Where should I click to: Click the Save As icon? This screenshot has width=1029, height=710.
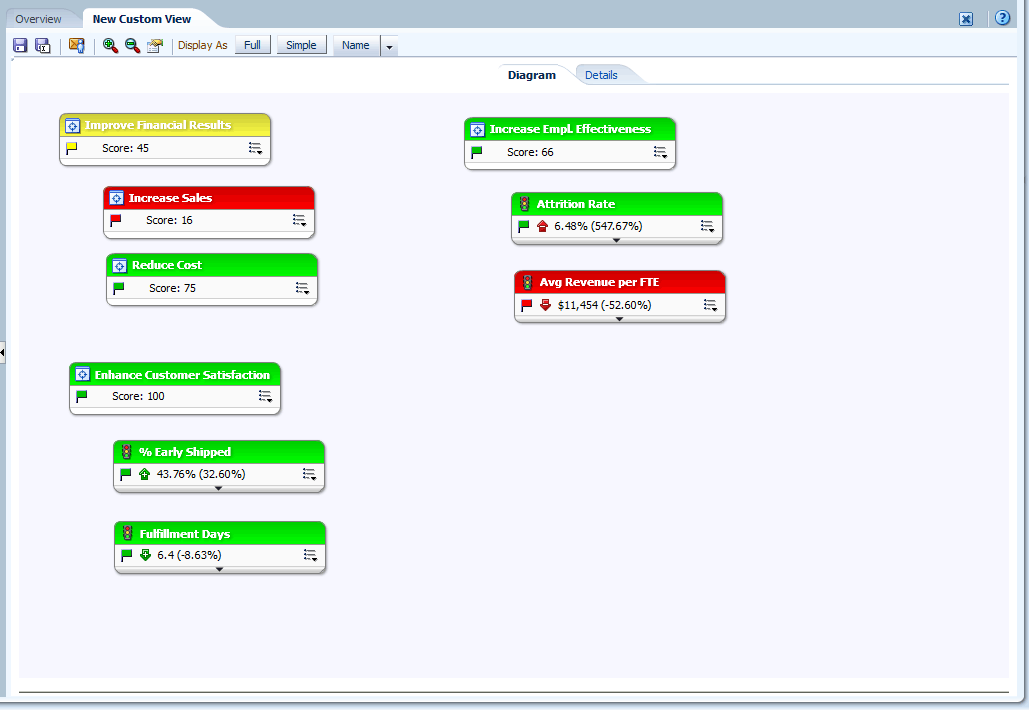tap(42, 45)
